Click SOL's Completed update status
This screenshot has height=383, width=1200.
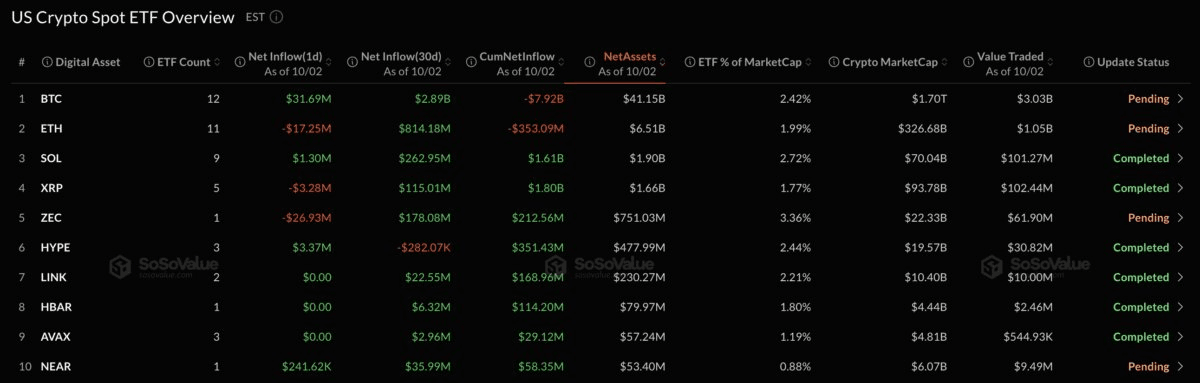[x=1141, y=158]
